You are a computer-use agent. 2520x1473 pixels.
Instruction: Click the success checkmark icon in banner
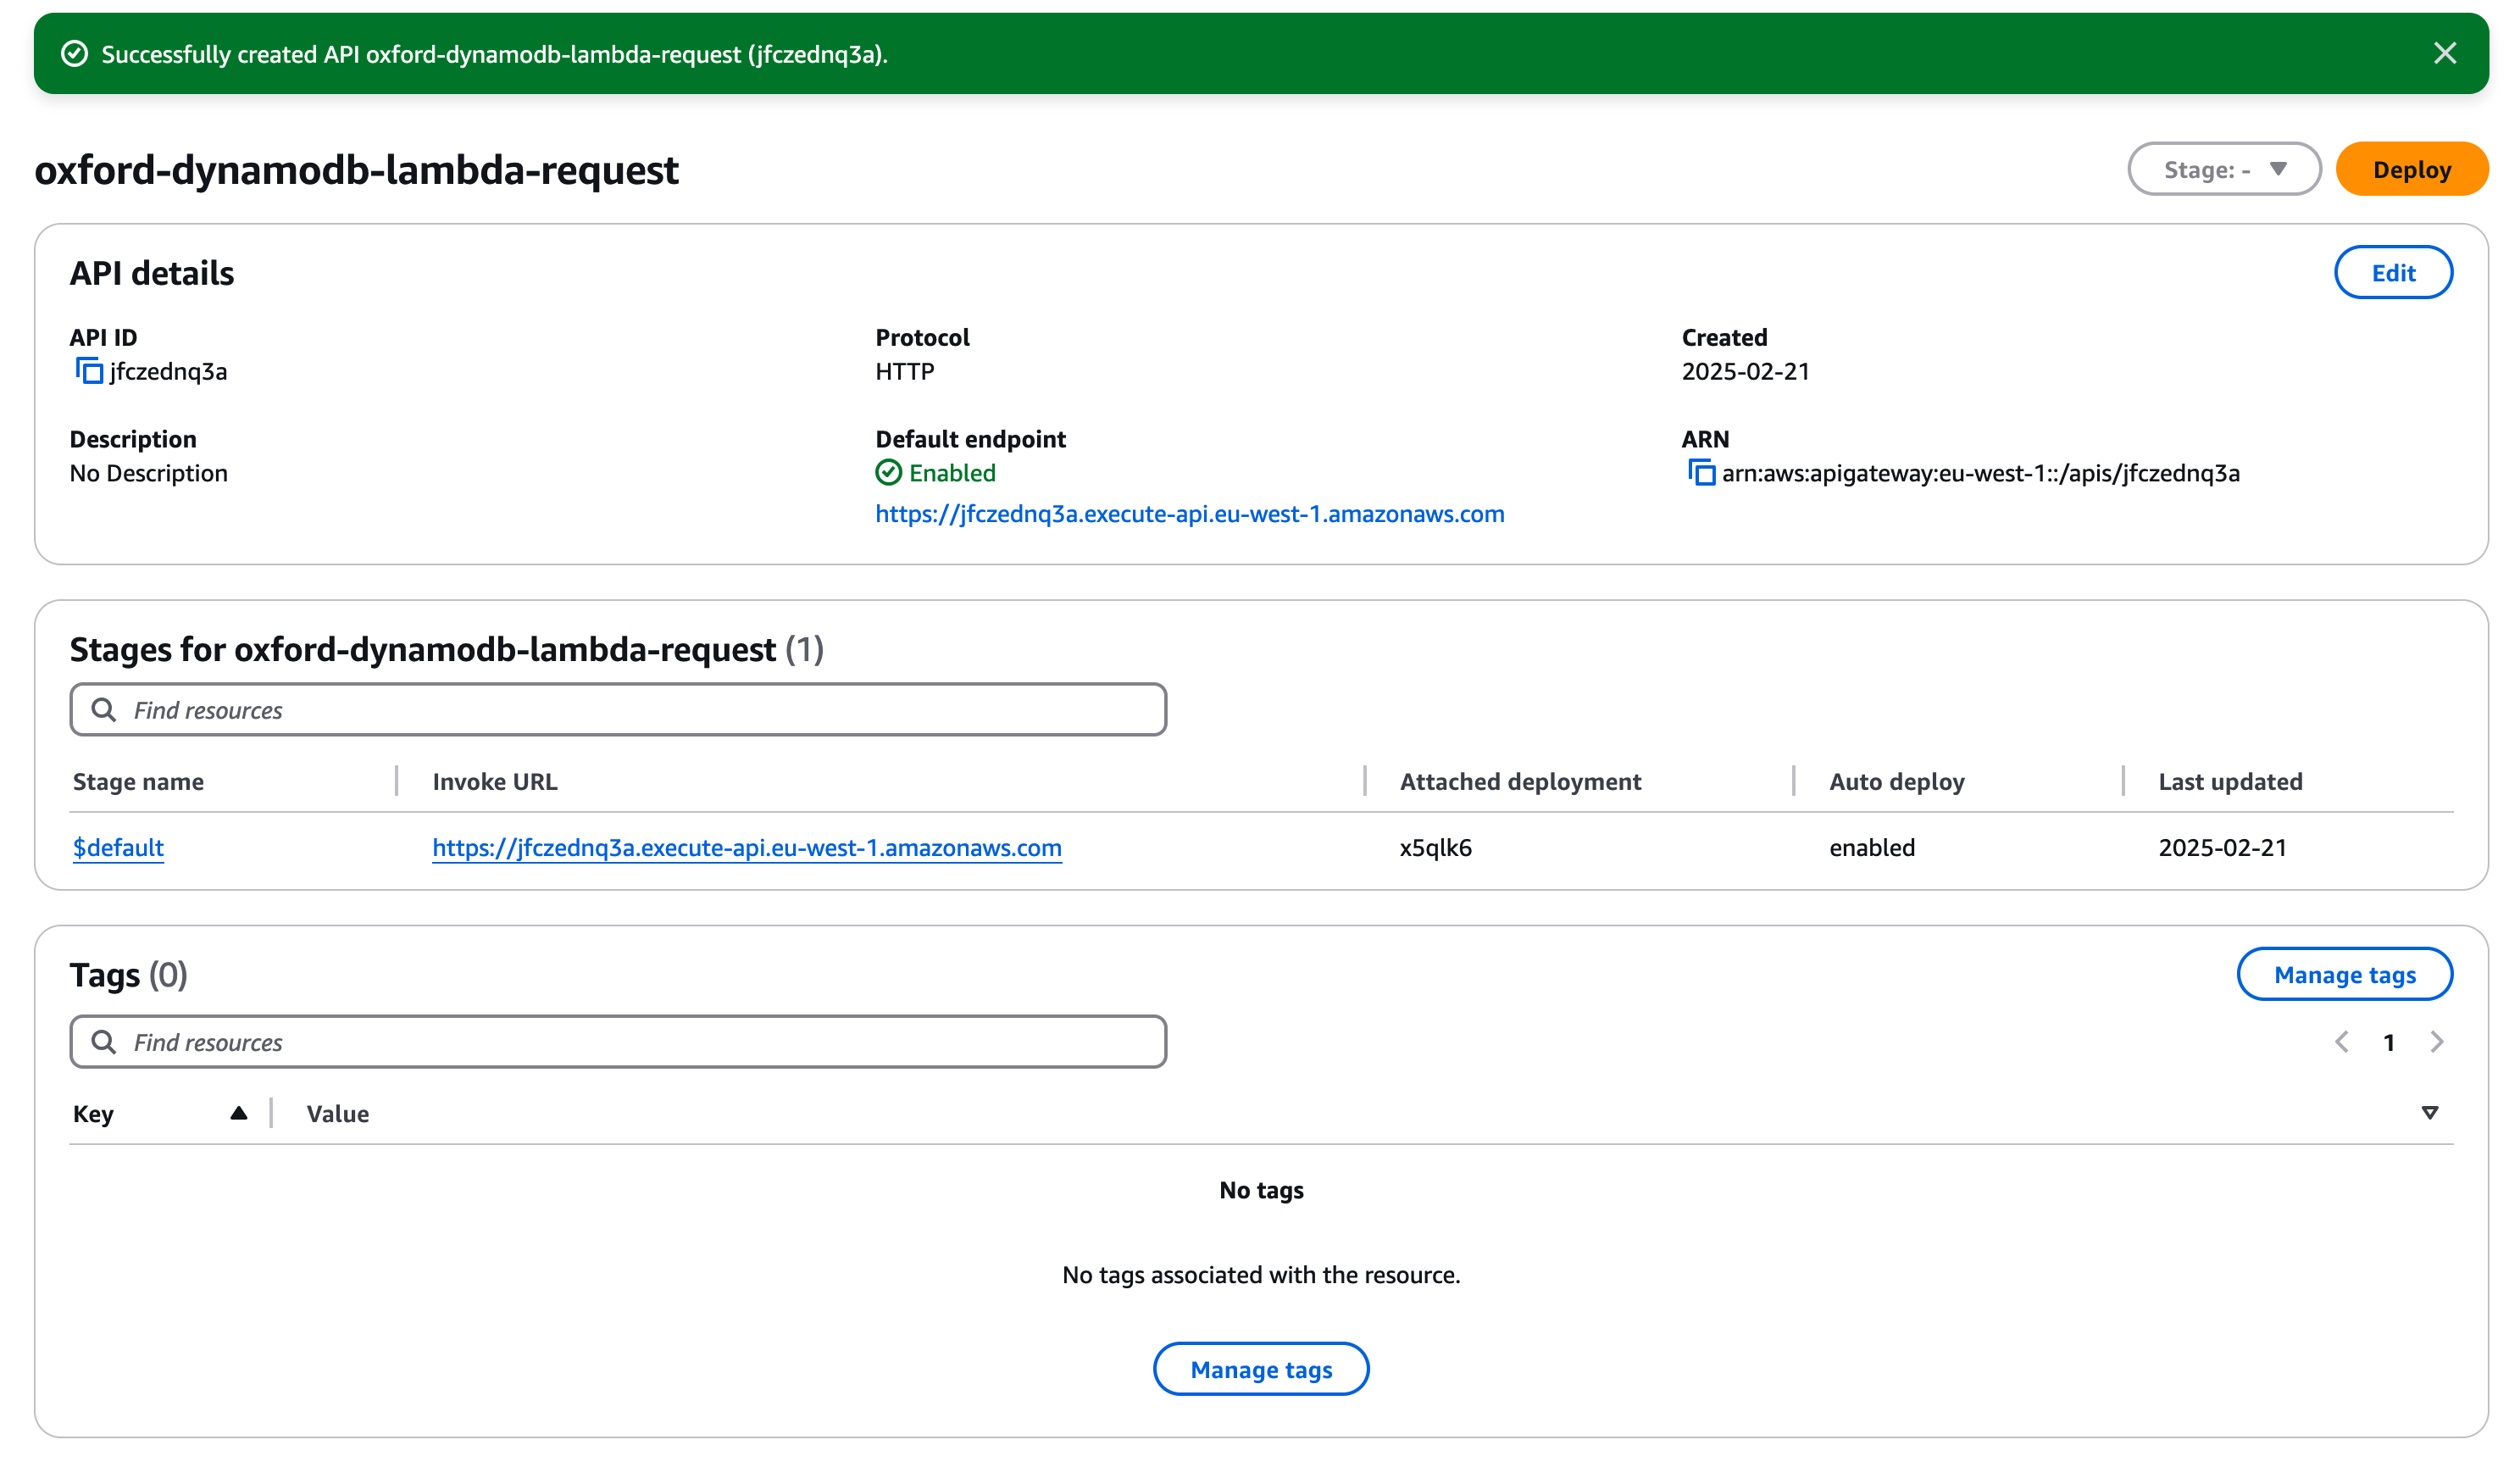click(x=75, y=54)
